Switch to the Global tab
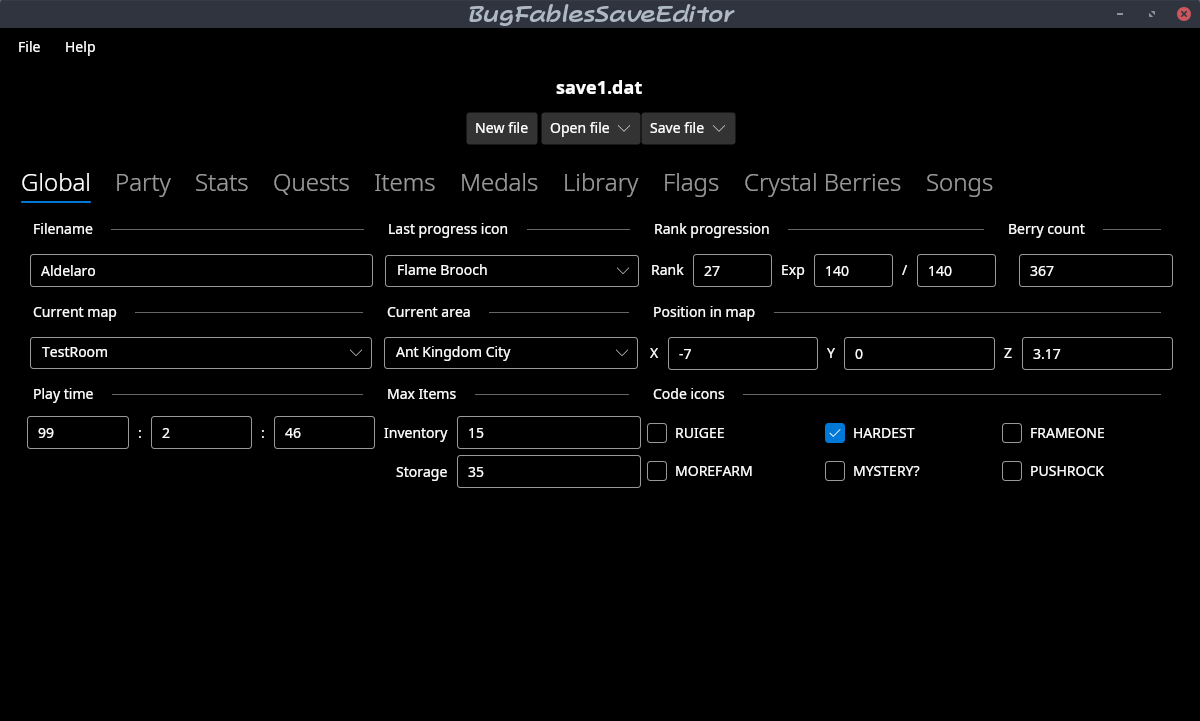Viewport: 1200px width, 721px height. click(x=56, y=183)
